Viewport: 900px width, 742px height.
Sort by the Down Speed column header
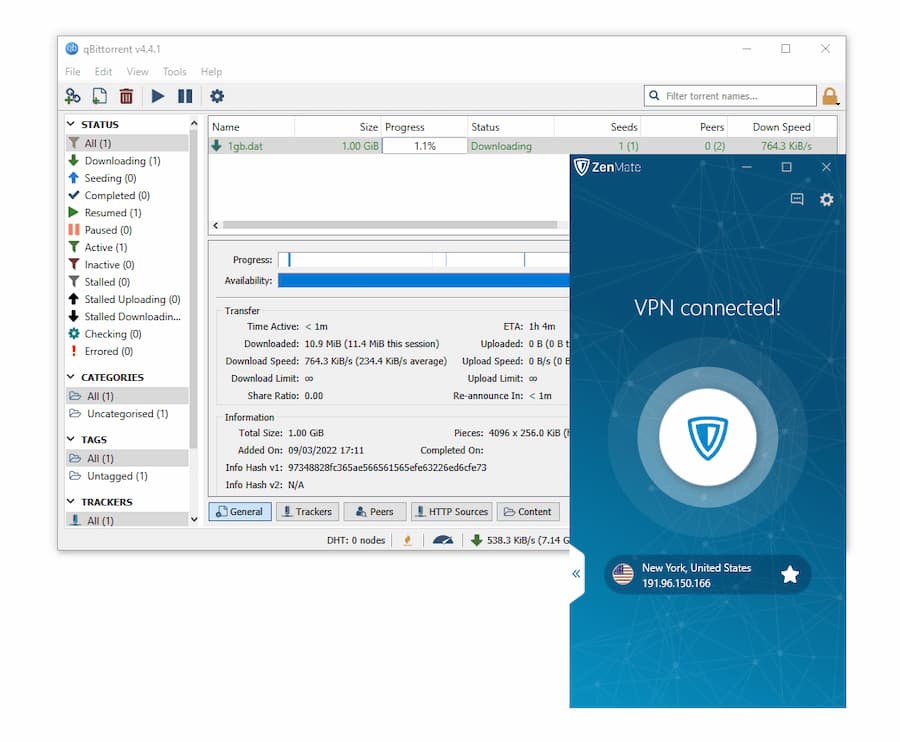tap(770, 127)
